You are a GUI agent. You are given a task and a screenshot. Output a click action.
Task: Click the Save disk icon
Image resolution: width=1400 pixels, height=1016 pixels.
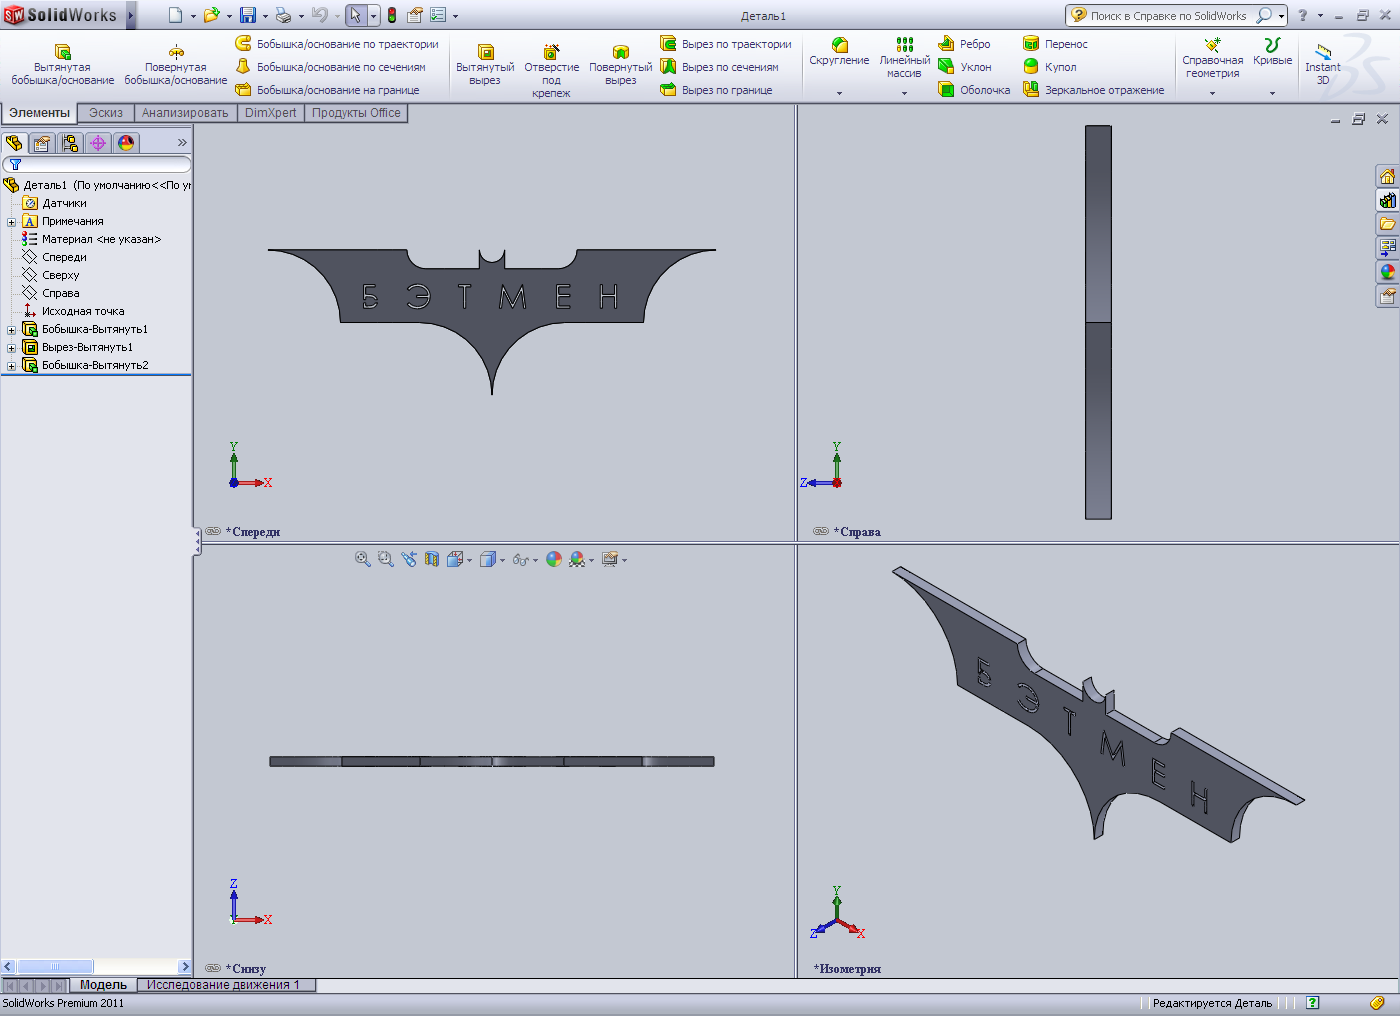247,15
